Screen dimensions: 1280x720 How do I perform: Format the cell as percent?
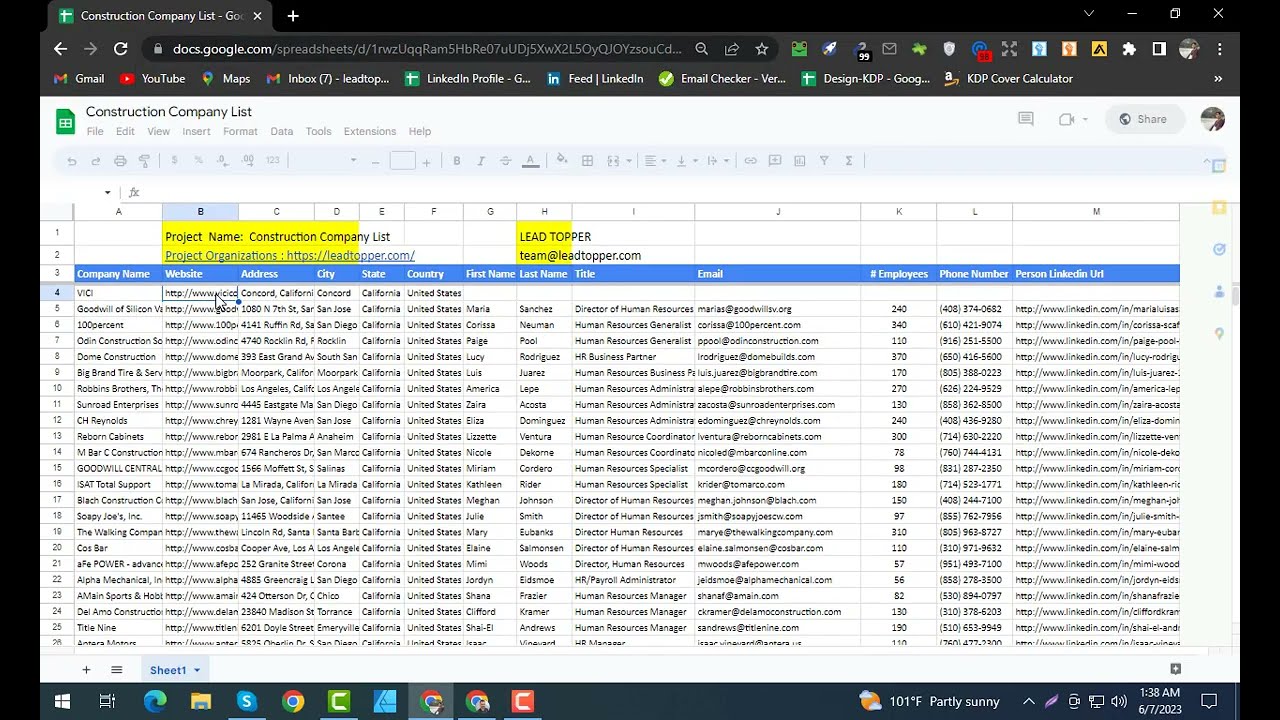(198, 161)
